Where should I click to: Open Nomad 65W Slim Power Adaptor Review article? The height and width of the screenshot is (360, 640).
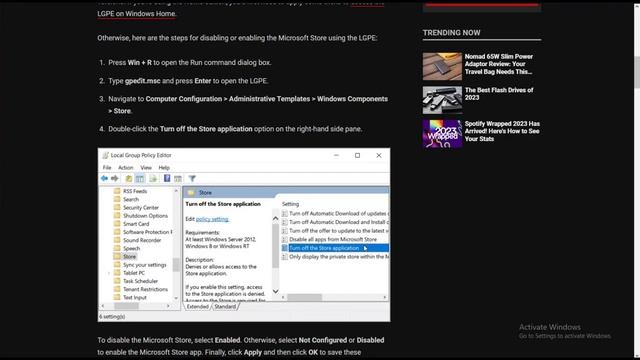498,64
